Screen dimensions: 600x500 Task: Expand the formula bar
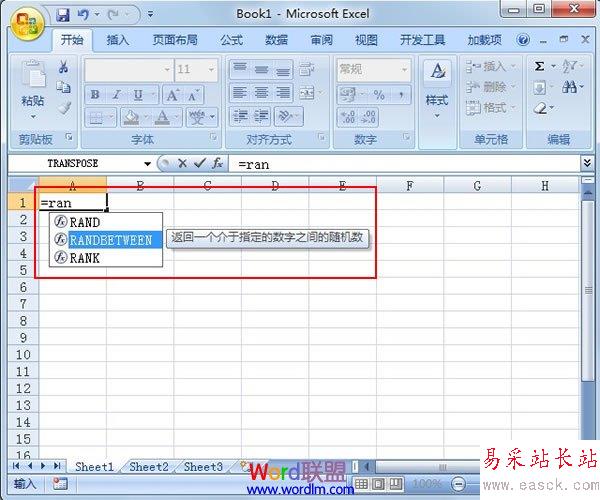(x=587, y=163)
